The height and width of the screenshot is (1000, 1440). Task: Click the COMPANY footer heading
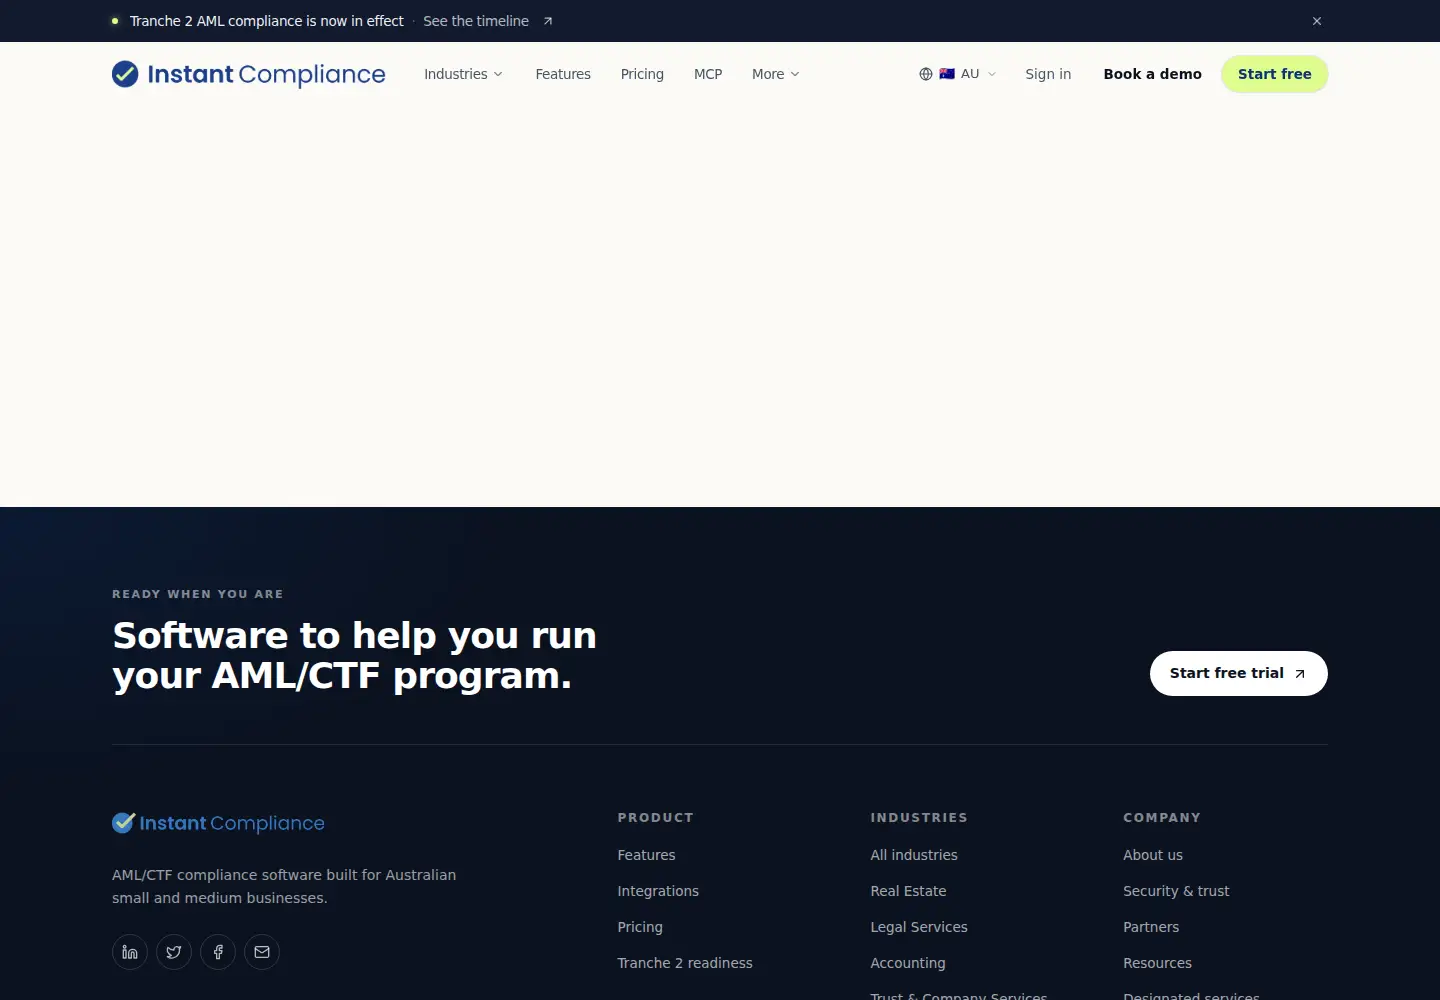coord(1162,818)
